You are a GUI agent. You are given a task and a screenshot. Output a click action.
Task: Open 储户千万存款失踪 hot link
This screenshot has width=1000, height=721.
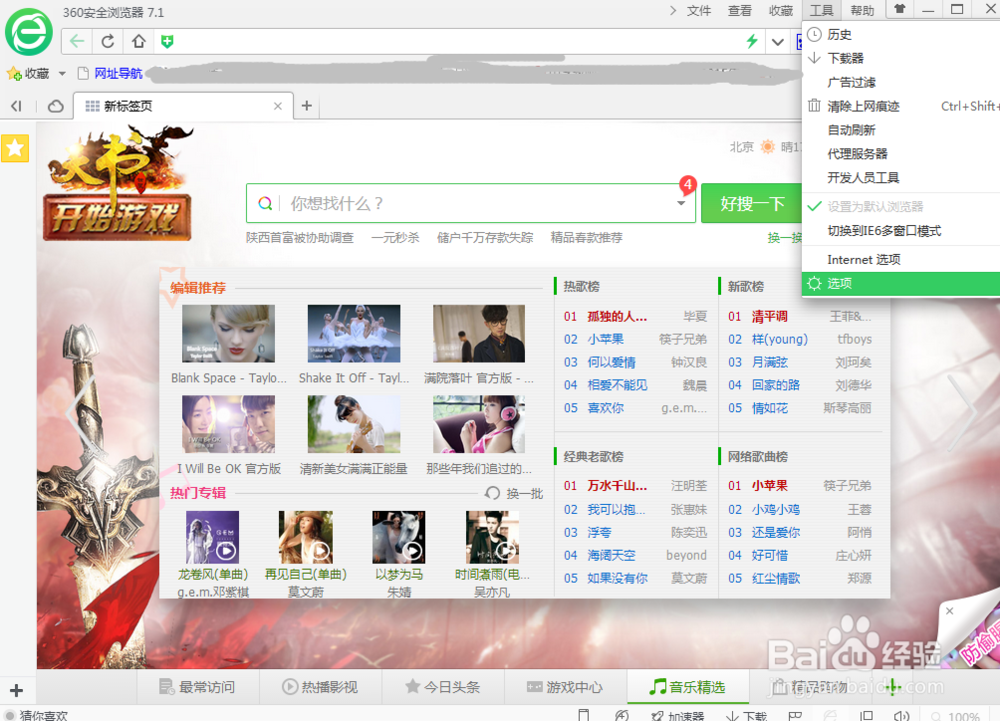[x=485, y=238]
